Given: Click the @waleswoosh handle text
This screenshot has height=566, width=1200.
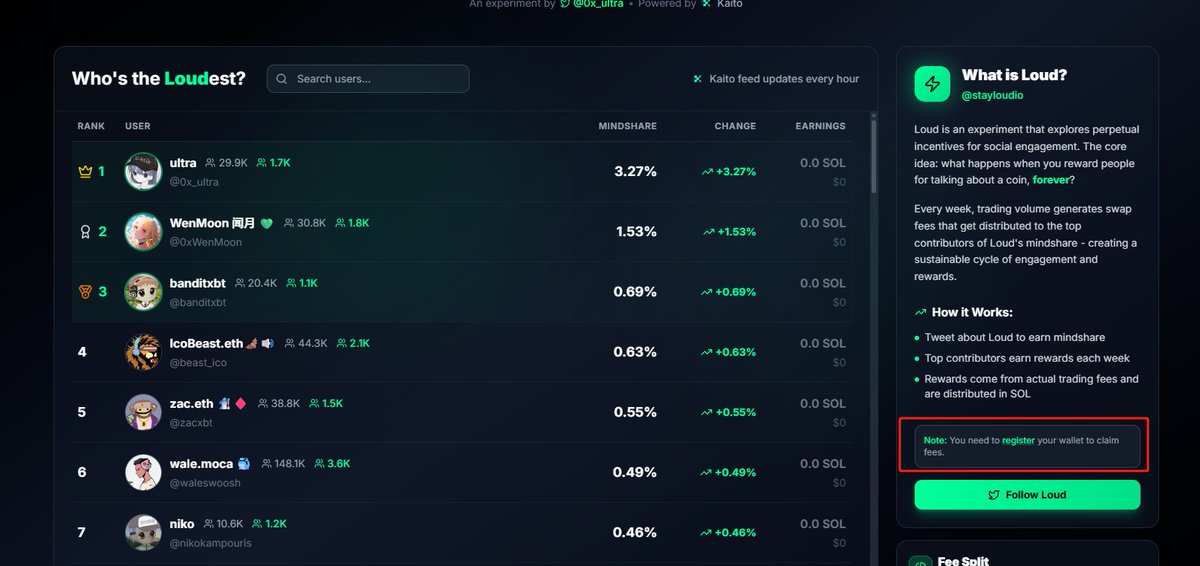Looking at the screenshot, I should click(205, 483).
